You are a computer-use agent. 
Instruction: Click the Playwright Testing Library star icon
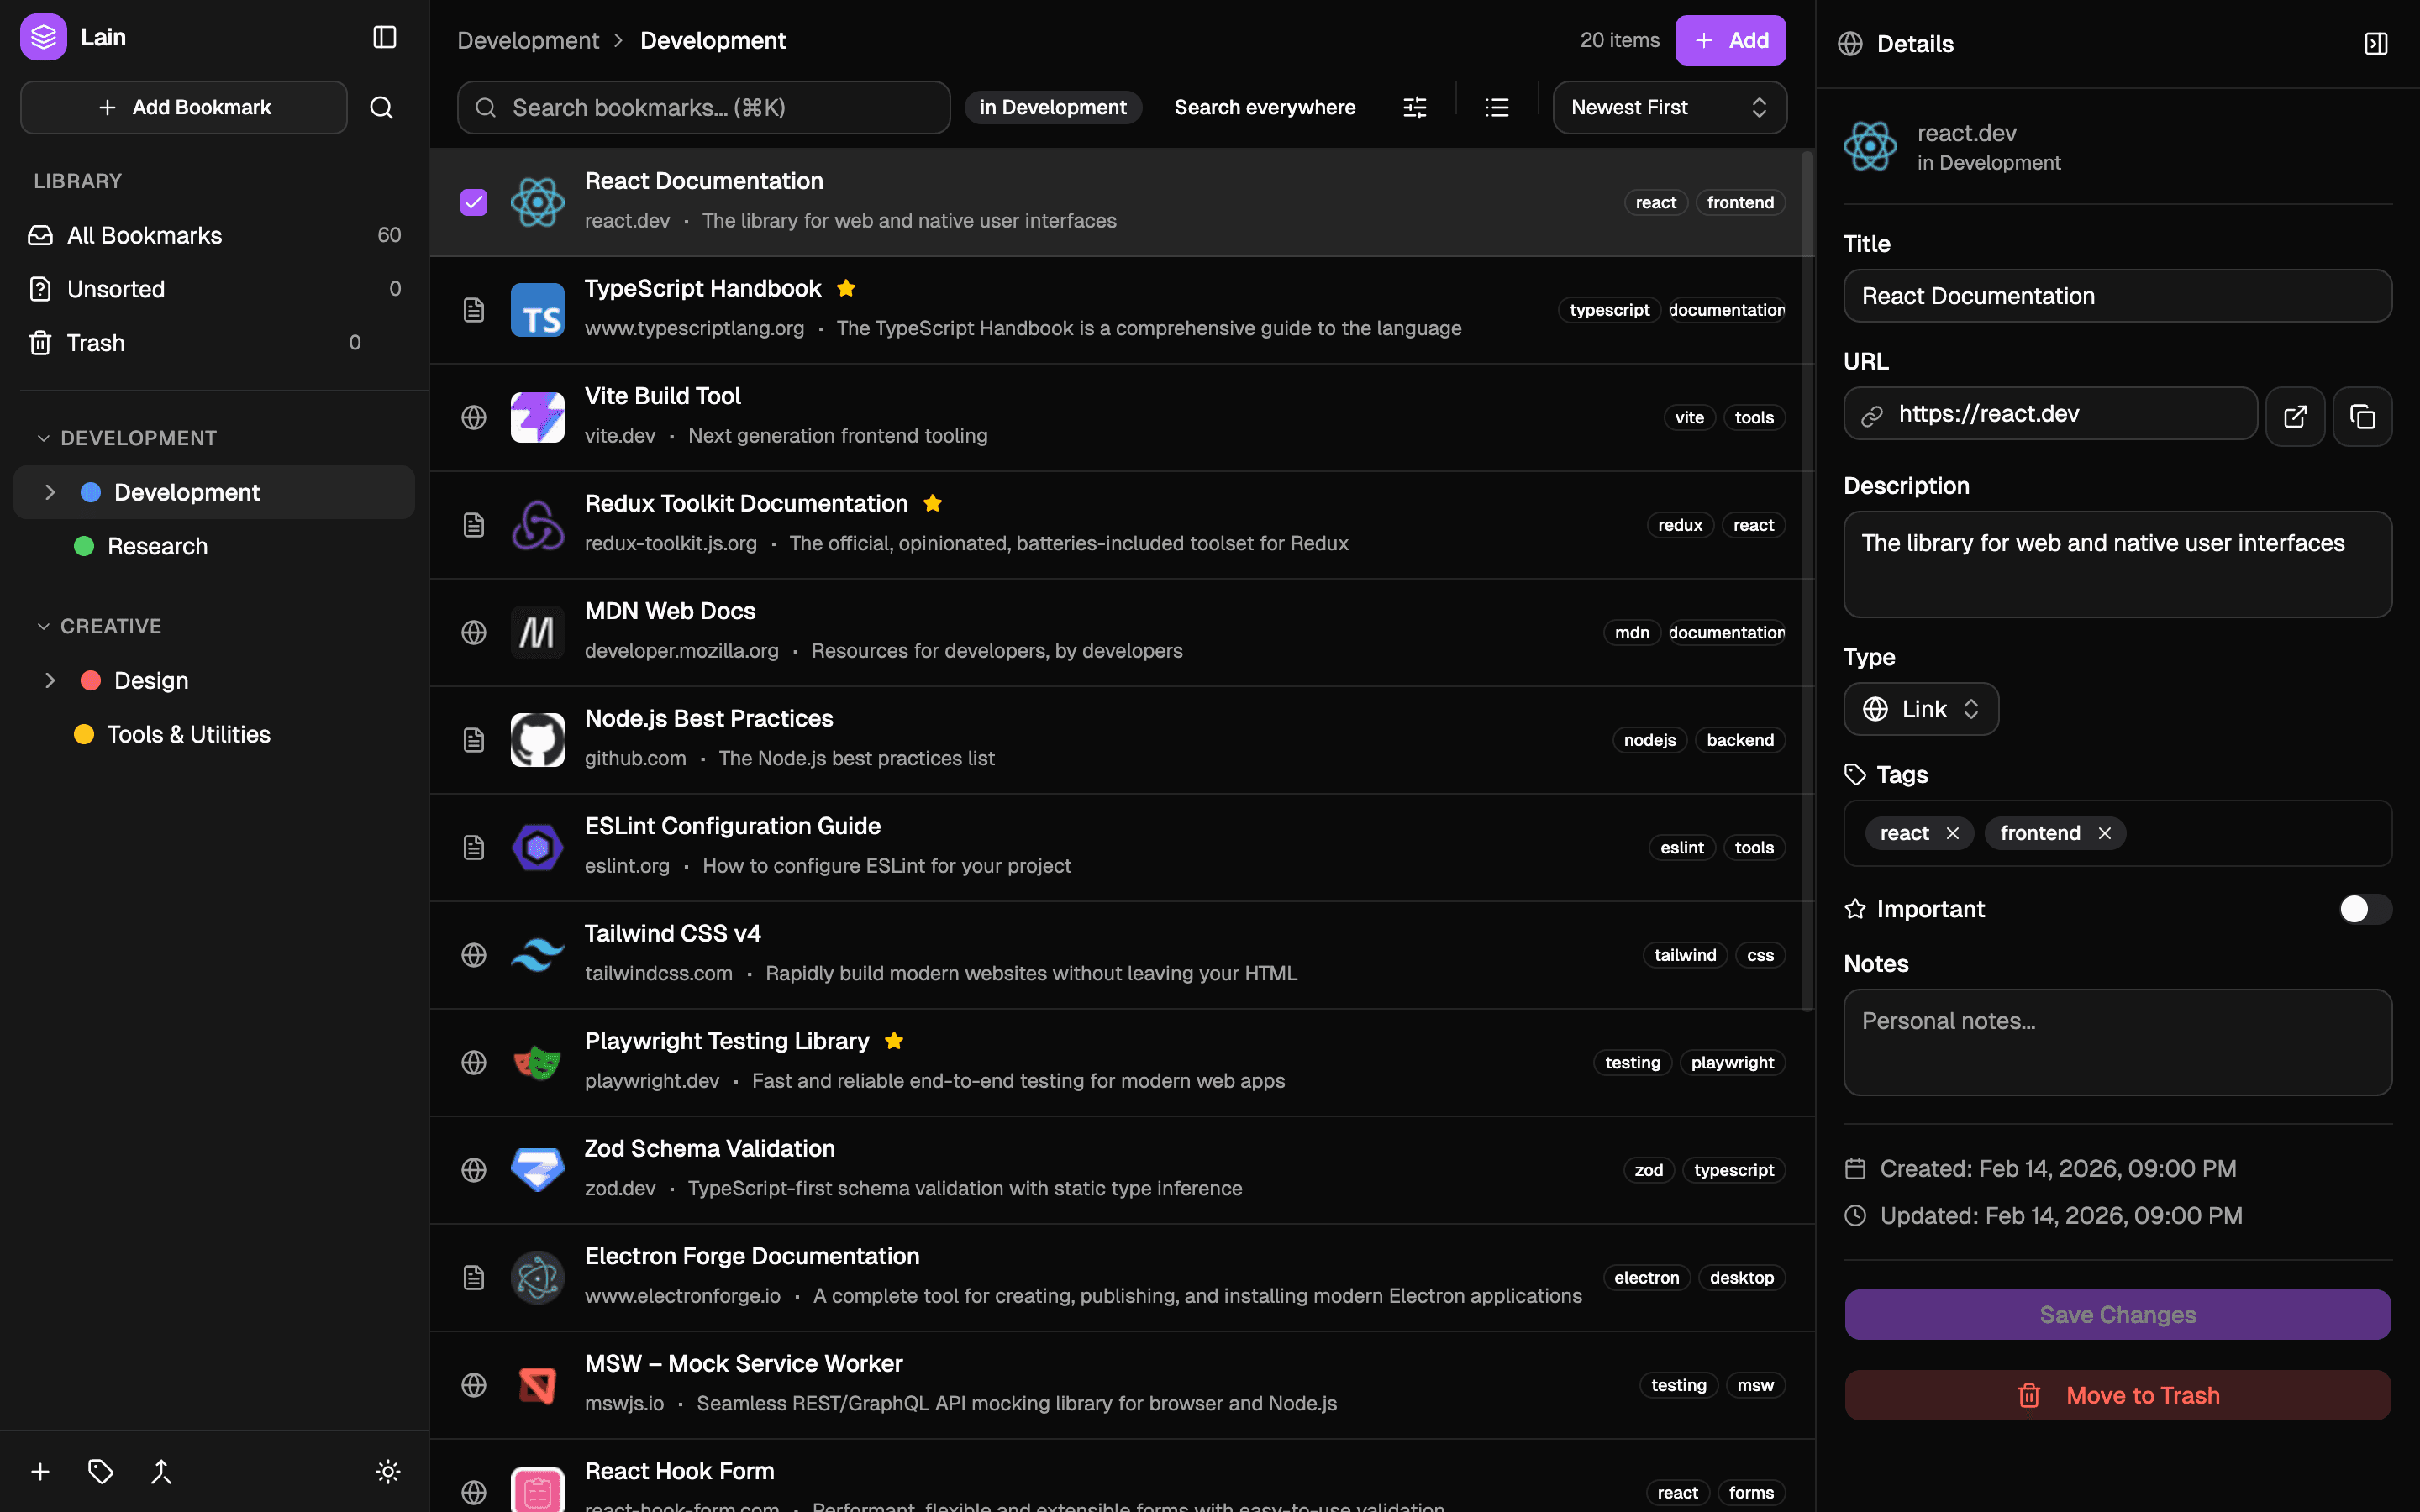pyautogui.click(x=894, y=1041)
